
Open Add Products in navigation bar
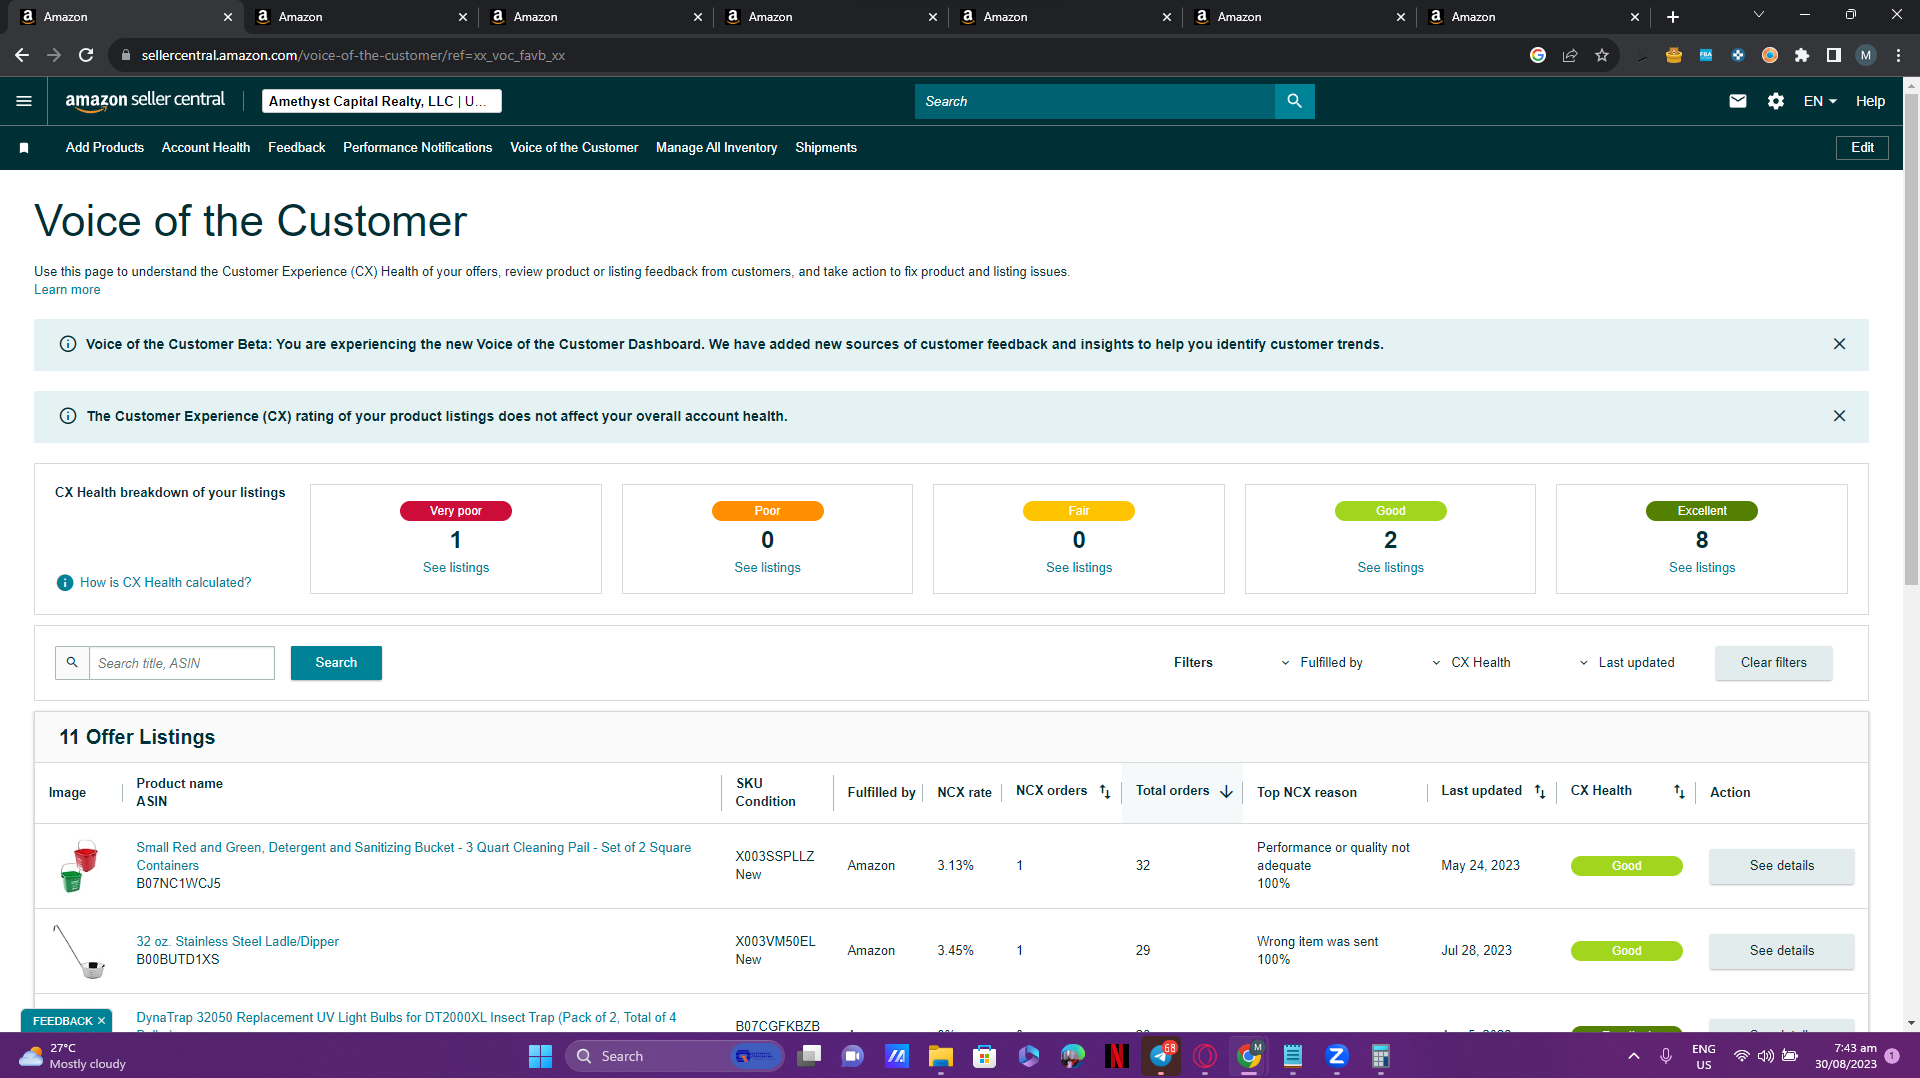point(105,148)
